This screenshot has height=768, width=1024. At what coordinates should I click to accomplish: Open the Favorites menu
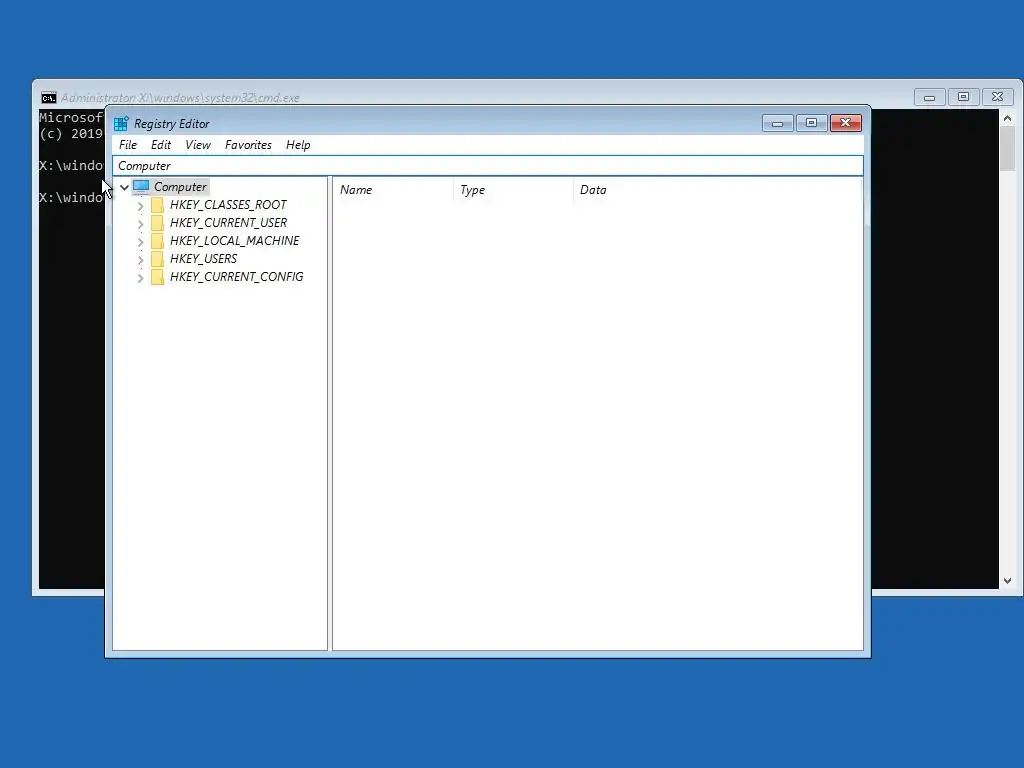coord(248,145)
